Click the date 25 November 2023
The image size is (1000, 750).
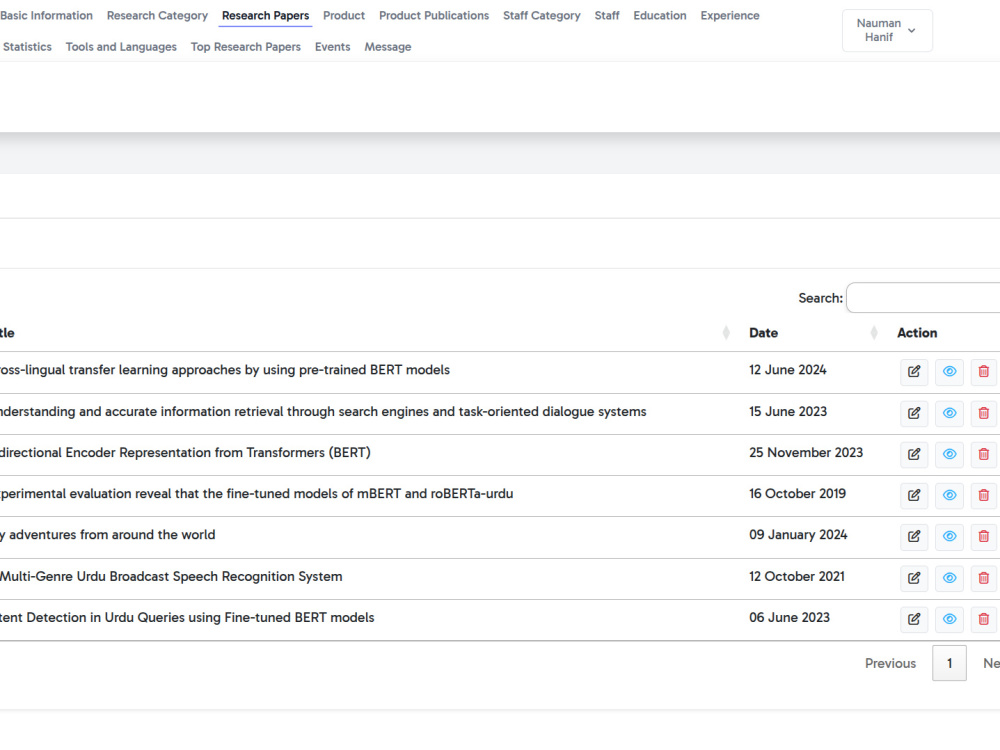tap(806, 452)
